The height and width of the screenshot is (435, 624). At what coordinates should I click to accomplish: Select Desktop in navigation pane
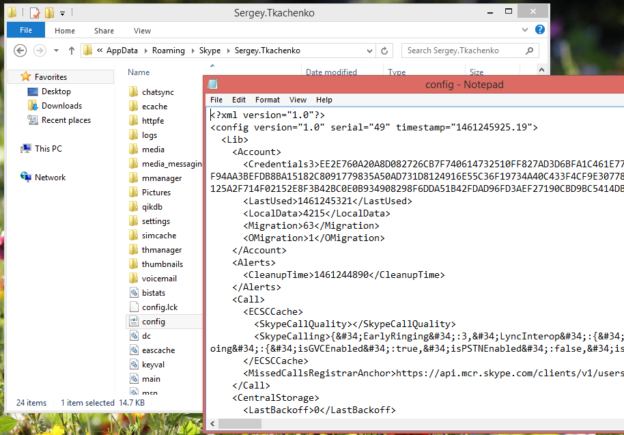tap(56, 91)
